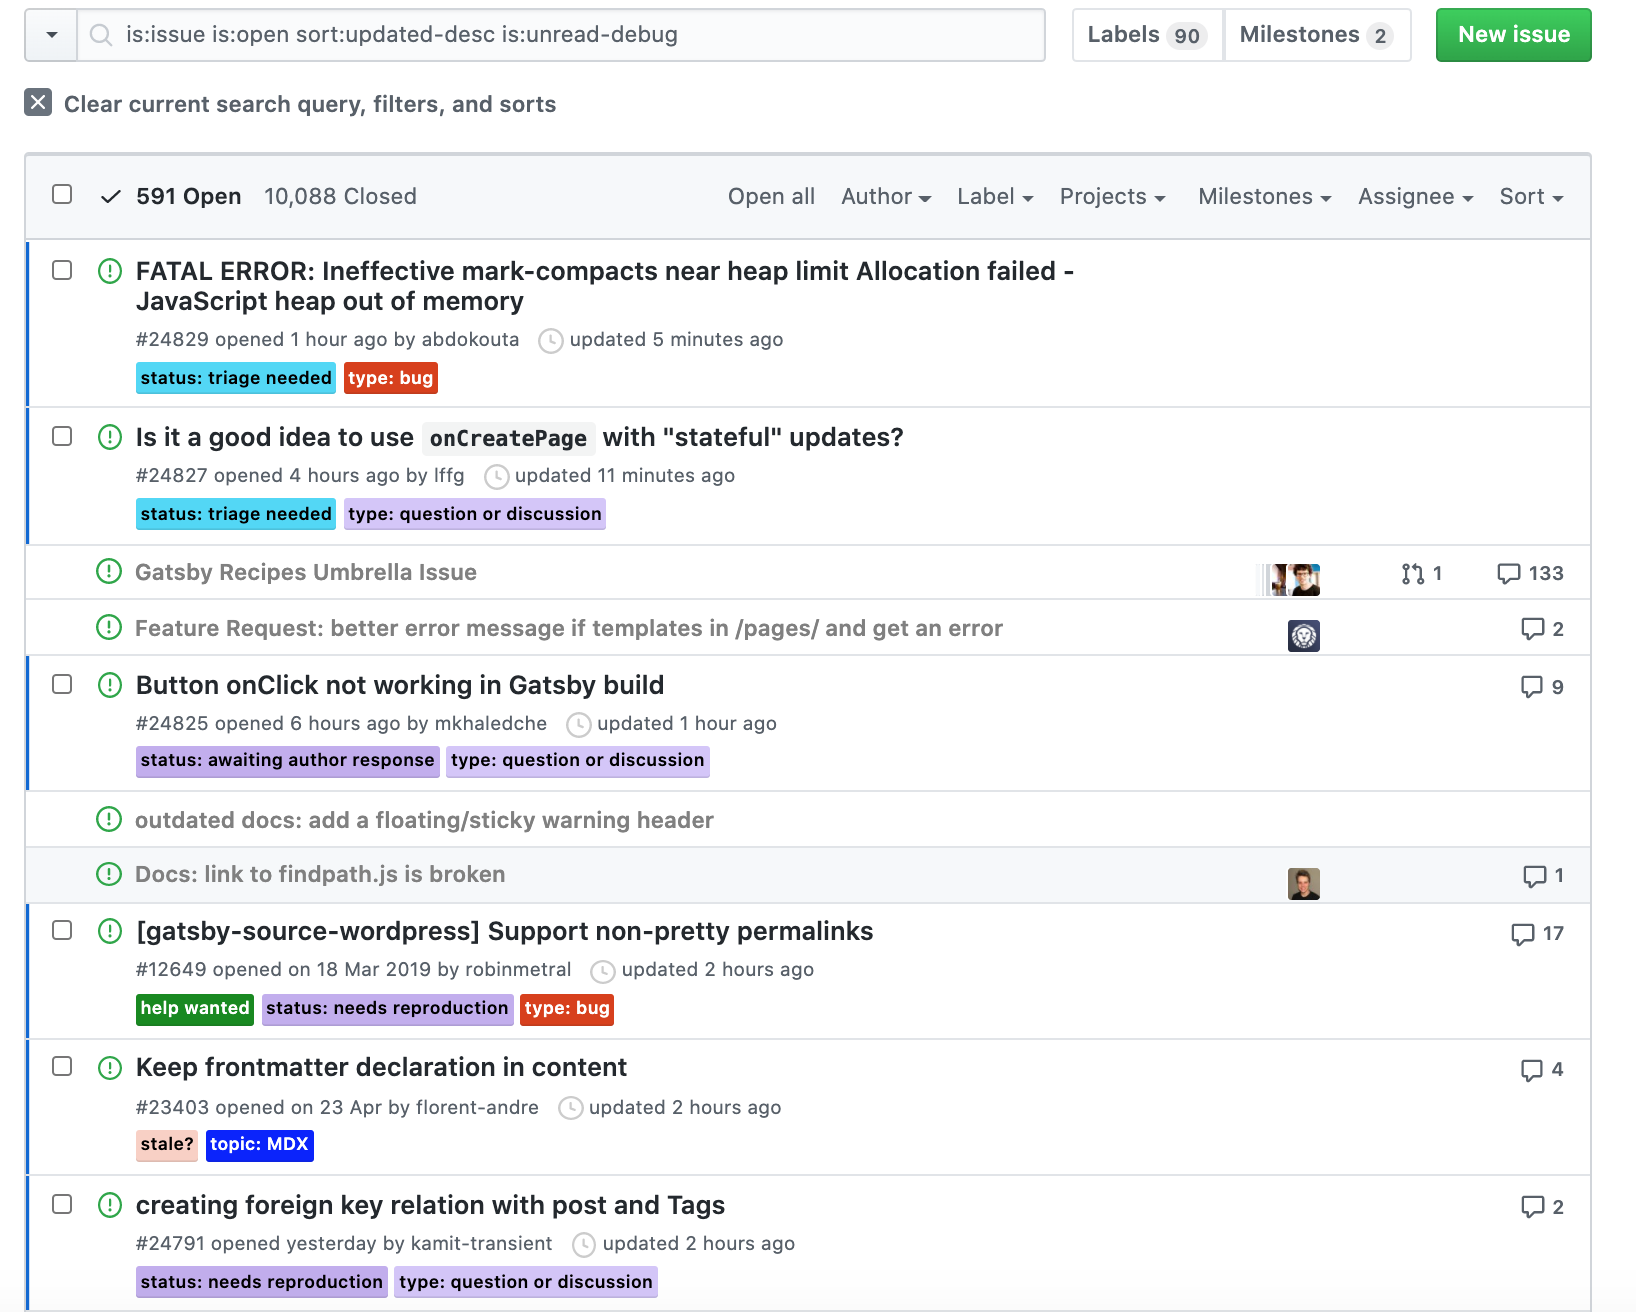Filter by blue 'status: triage needed' label on #24829
1636x1312 pixels.
[x=236, y=378]
